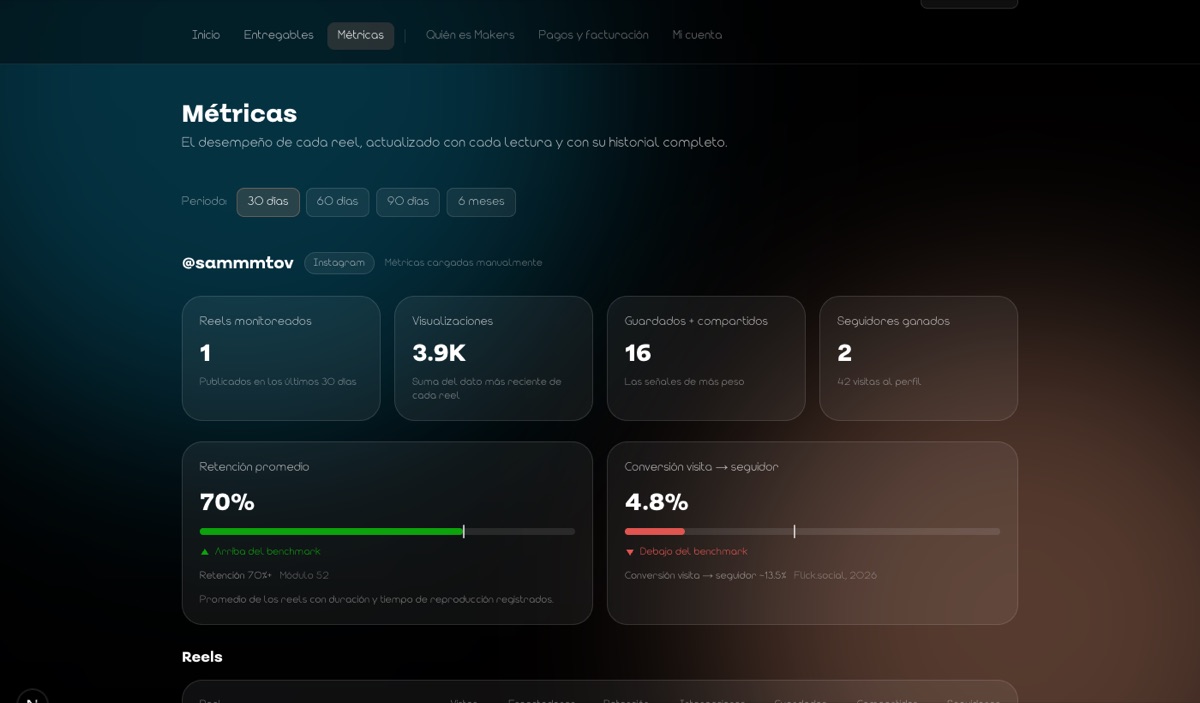Click the @sammmtov account handle

pyautogui.click(x=238, y=263)
